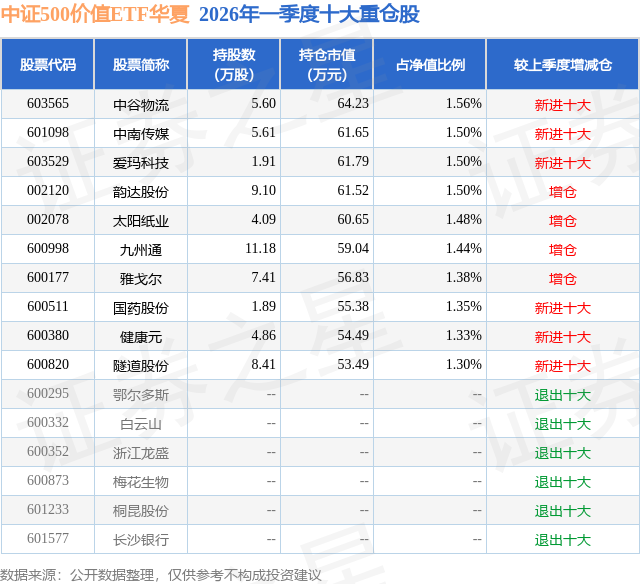Image resolution: width=640 pixels, height=584 pixels.
Task: Click the title 中证500价值ETF华夏
Action: pos(95,15)
